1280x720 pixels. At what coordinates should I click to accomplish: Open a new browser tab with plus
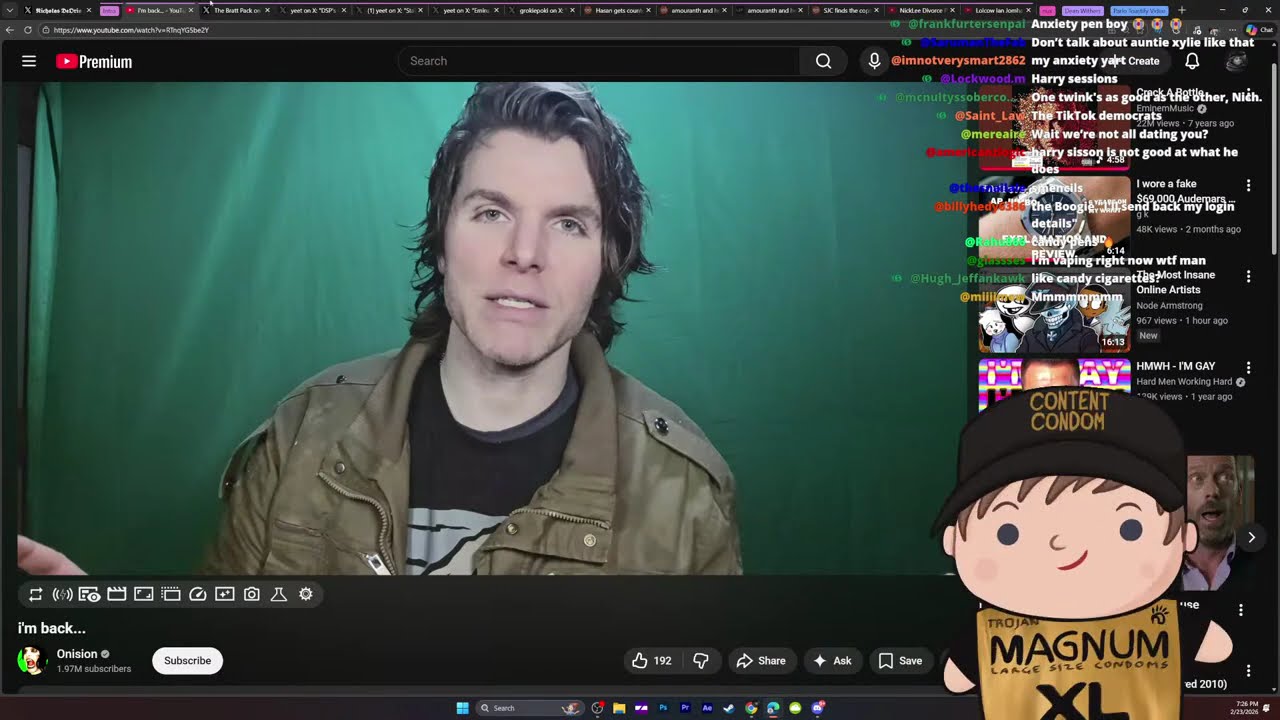click(1181, 10)
